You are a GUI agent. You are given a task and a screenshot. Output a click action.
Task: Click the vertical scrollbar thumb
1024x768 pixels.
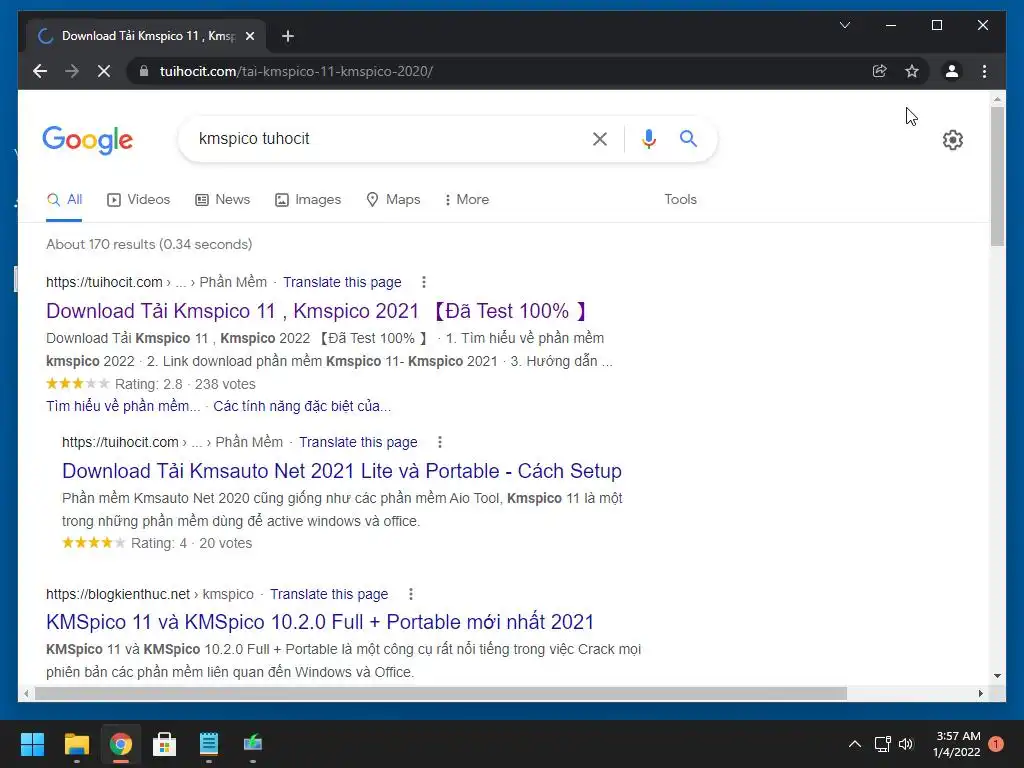(x=997, y=176)
